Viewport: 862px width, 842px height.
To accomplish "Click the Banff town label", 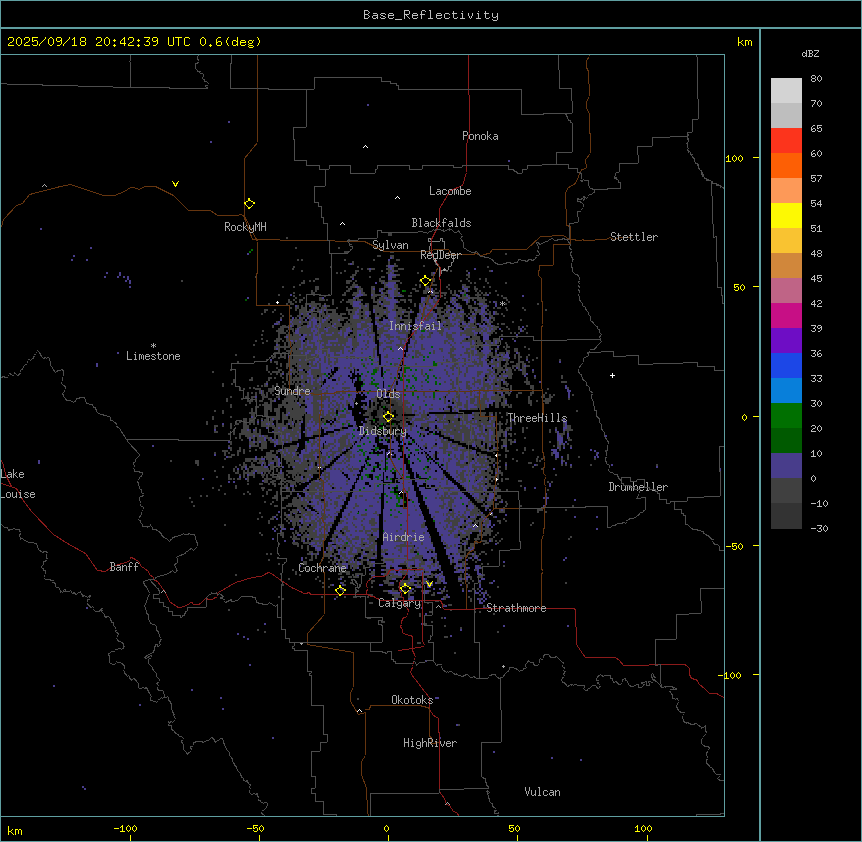I will click(x=124, y=567).
